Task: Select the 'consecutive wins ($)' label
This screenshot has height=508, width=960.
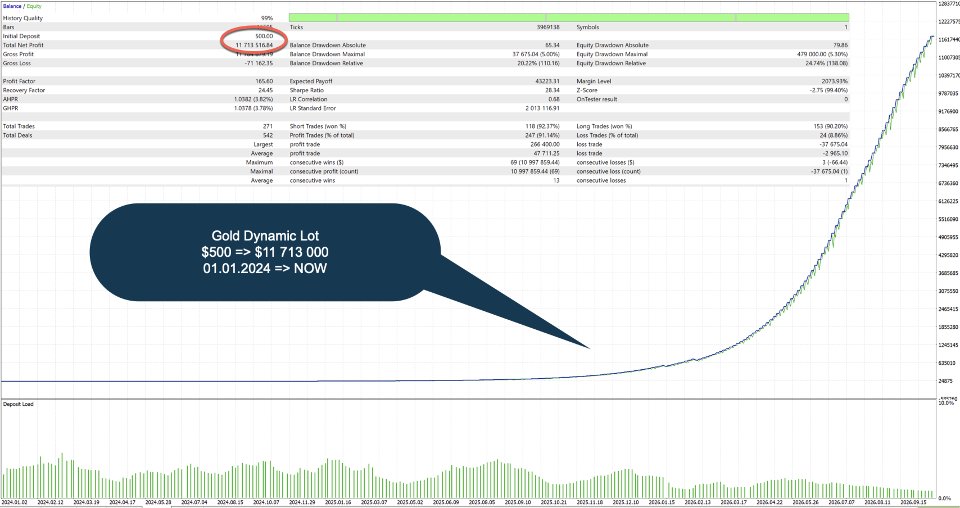Action: (317, 162)
